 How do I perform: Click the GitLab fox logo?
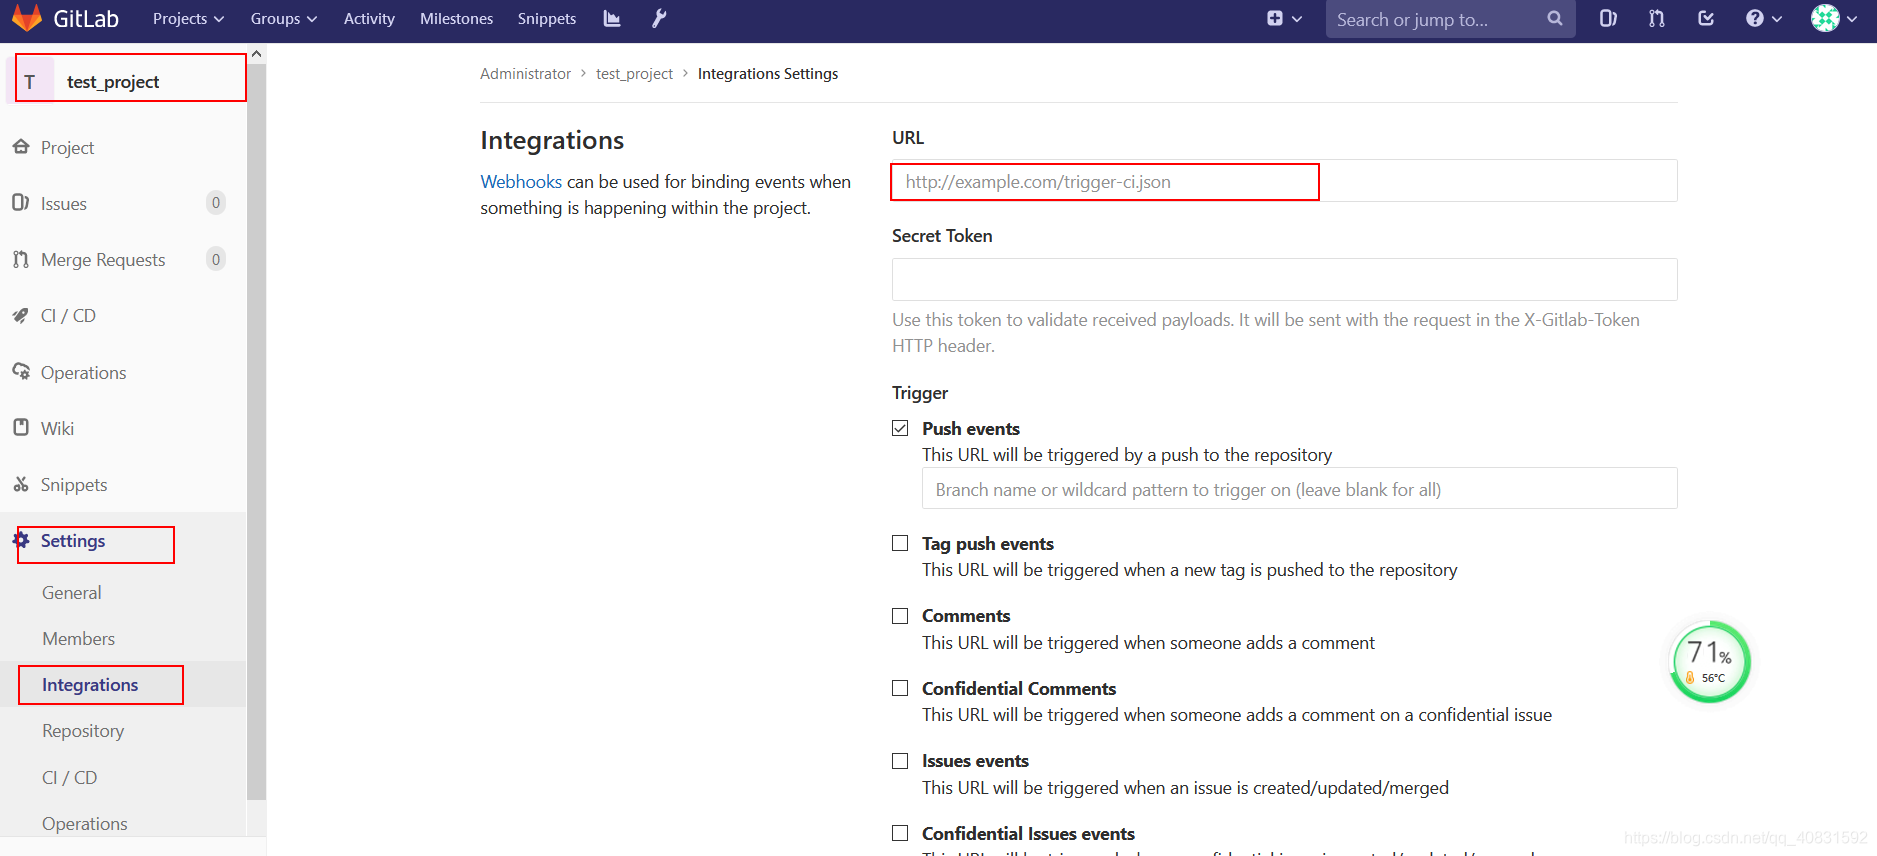[26, 18]
